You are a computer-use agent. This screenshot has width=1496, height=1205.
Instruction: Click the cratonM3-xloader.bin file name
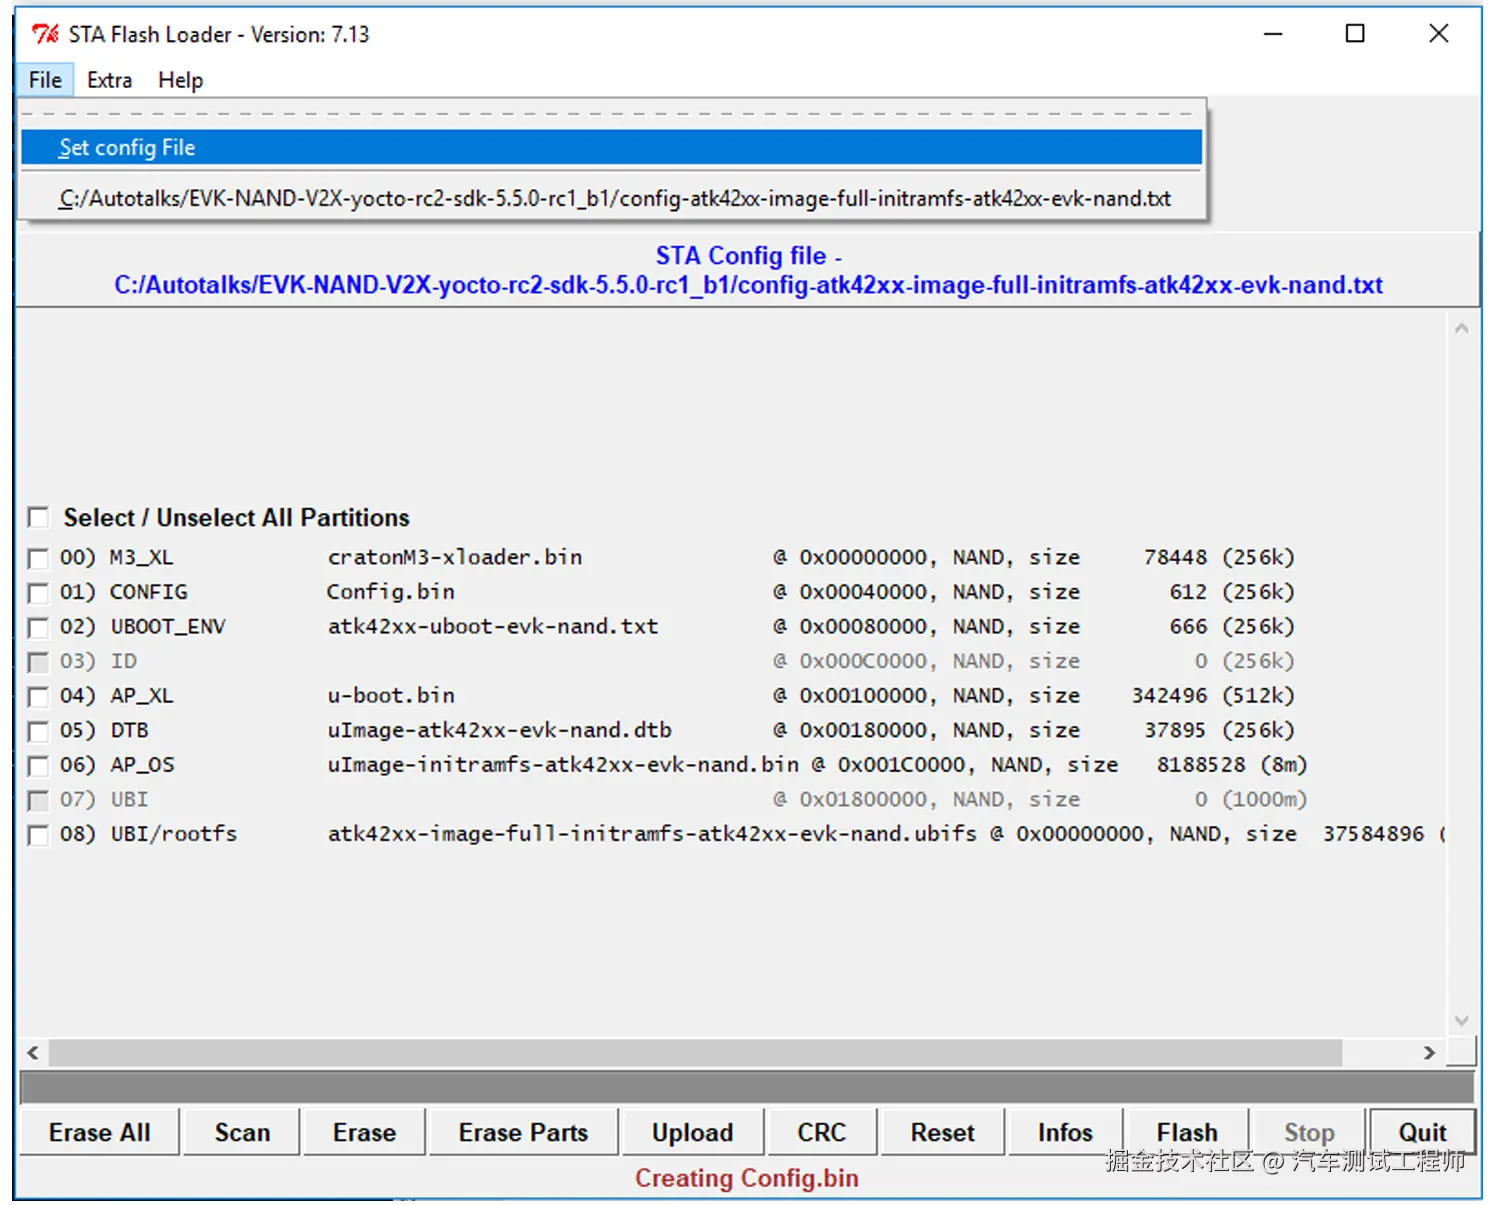[x=455, y=557]
